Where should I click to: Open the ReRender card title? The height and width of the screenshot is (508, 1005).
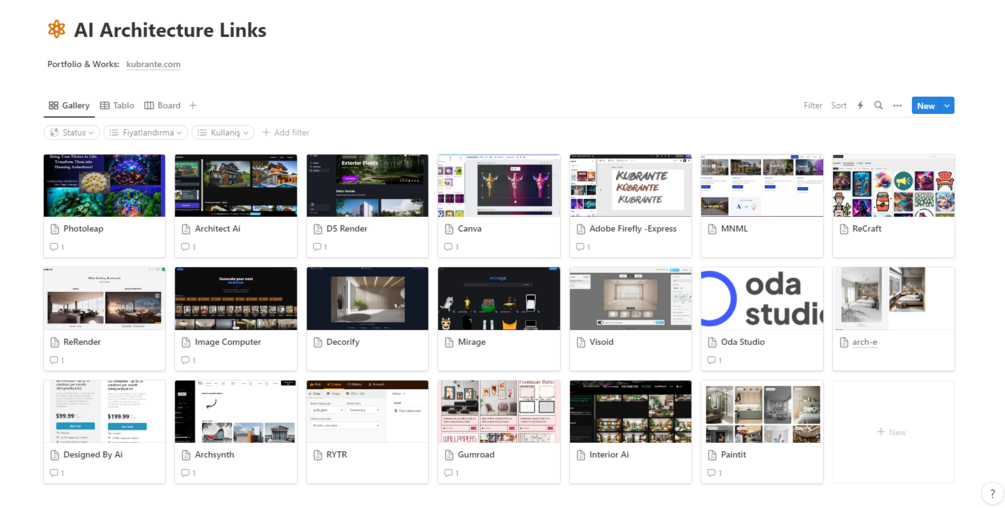82,342
